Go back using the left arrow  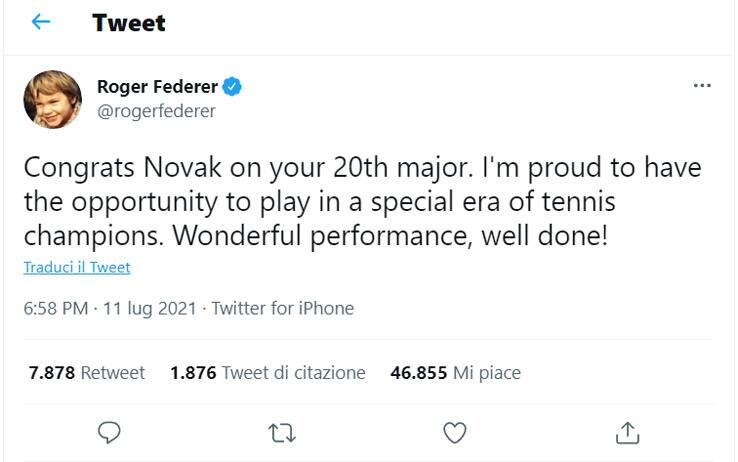[x=41, y=22]
